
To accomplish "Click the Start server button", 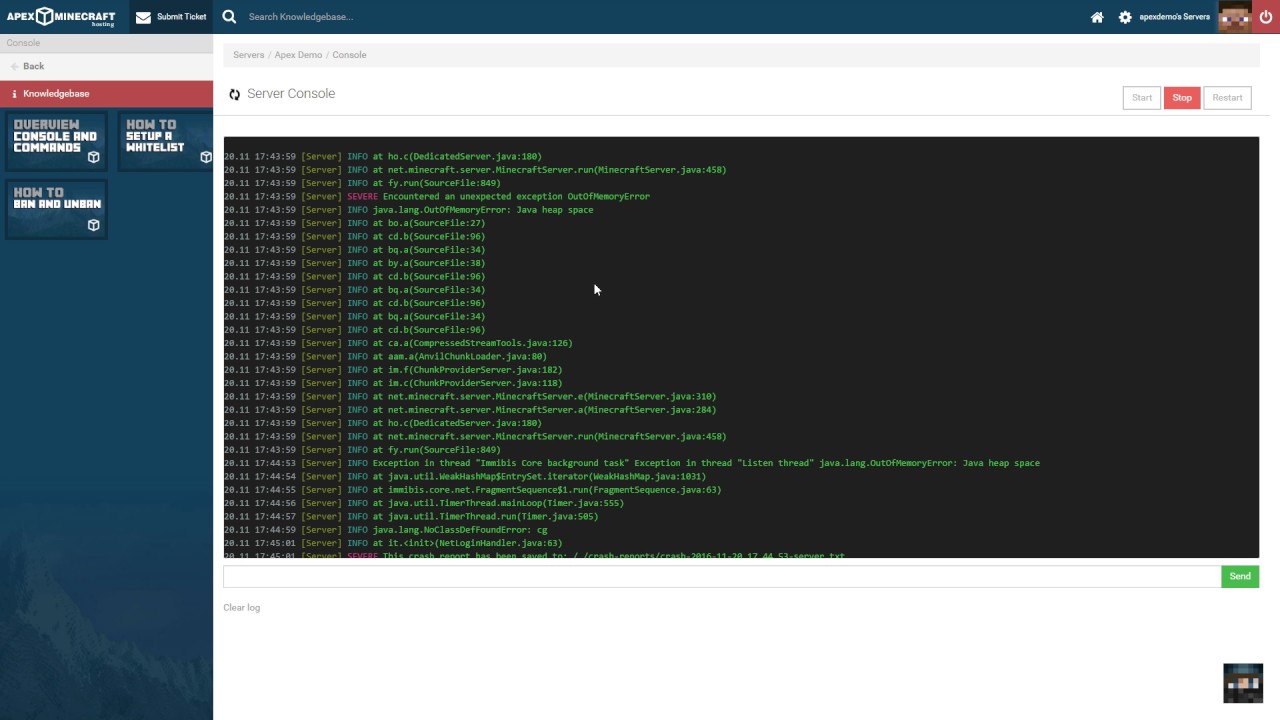I will tap(1141, 98).
